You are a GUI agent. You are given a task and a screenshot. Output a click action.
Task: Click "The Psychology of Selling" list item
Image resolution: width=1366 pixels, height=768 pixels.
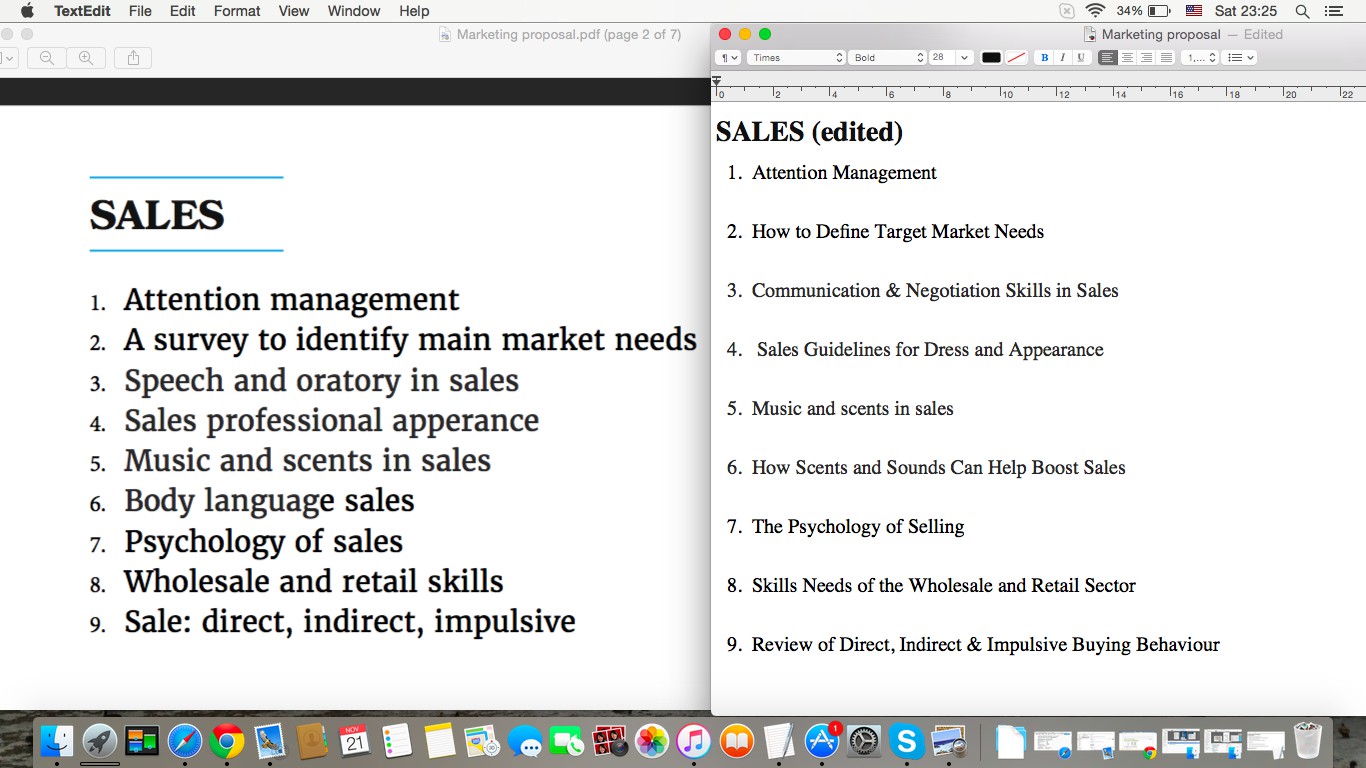pyautogui.click(x=858, y=527)
